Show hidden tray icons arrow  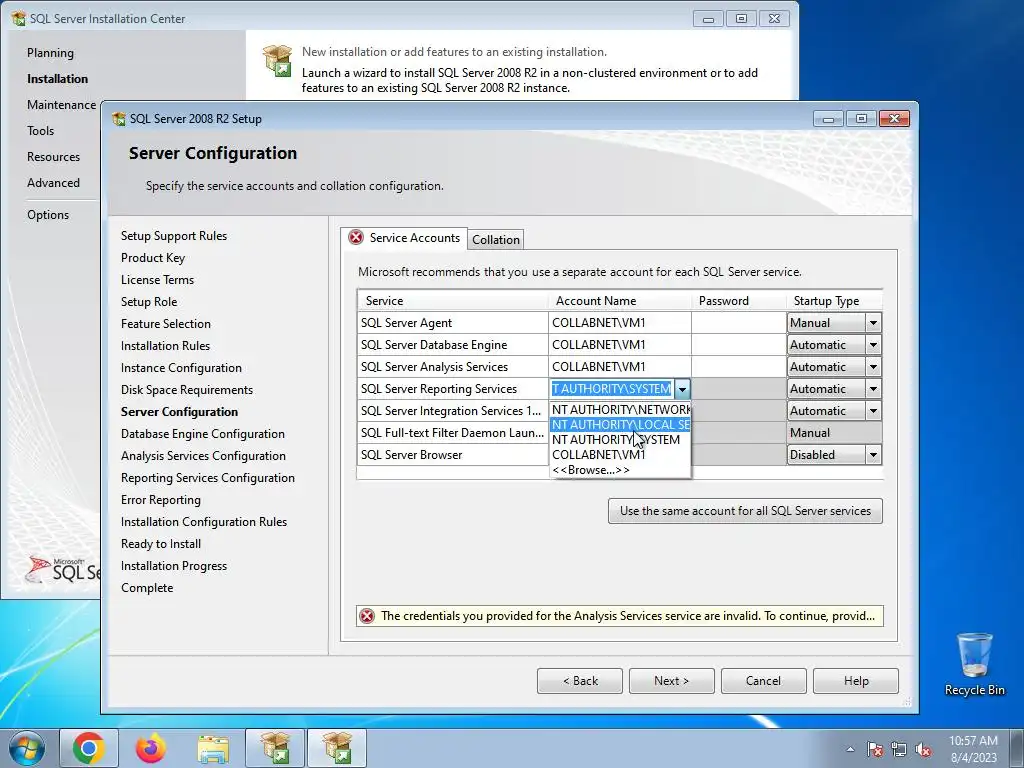click(850, 749)
